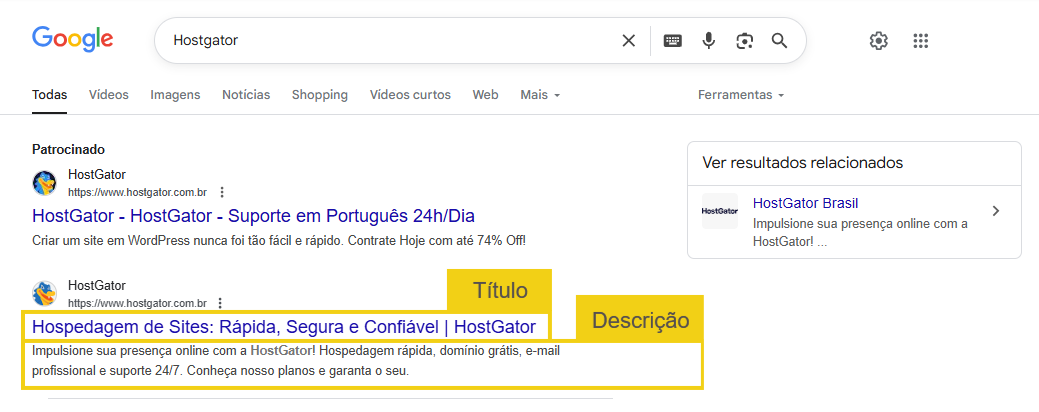Open the "Hospedagem de Sites" result title

point(284,326)
